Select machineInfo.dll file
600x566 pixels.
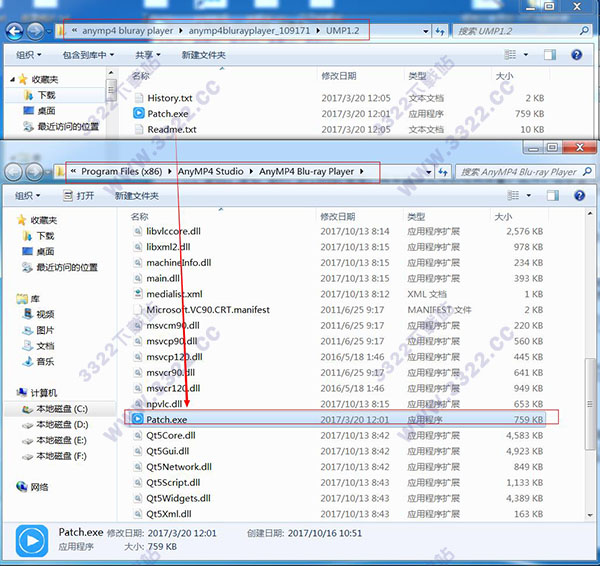179,263
